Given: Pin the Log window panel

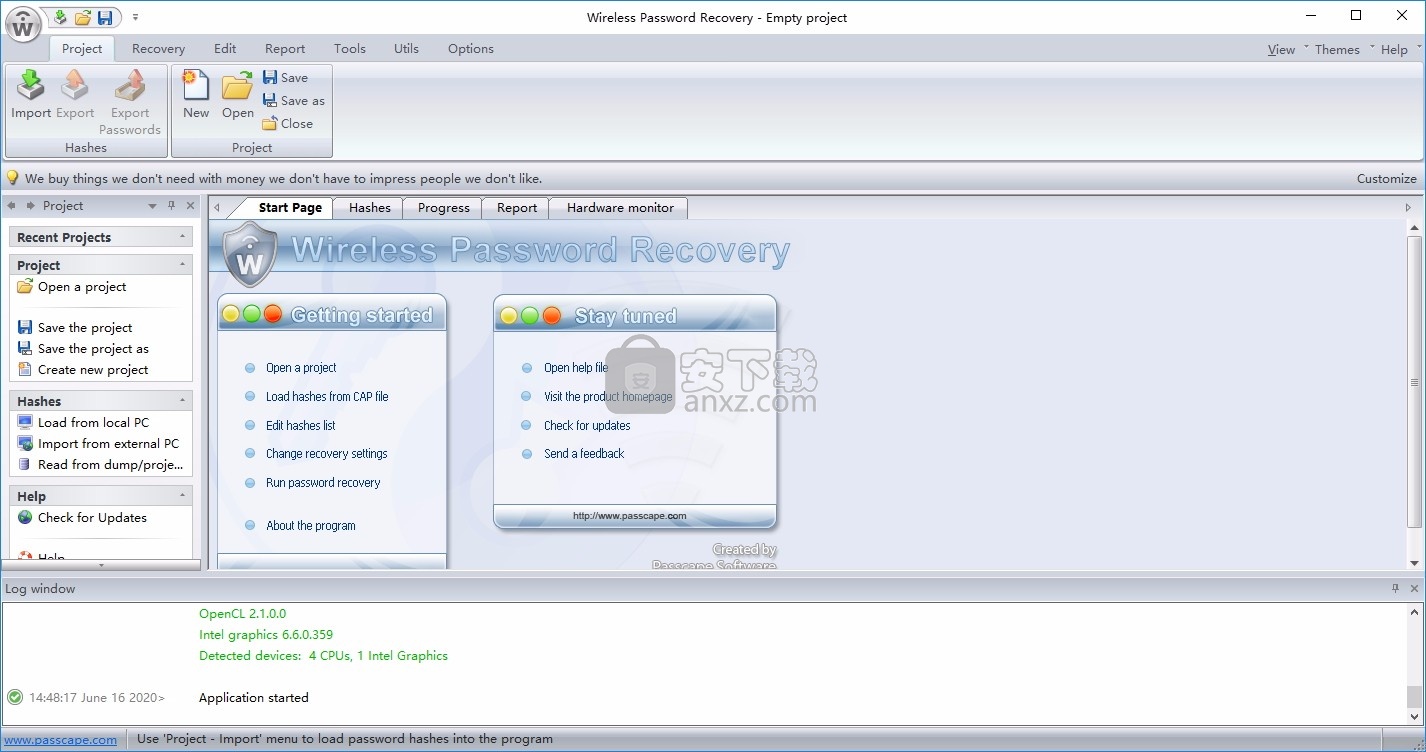Looking at the screenshot, I should point(1395,589).
